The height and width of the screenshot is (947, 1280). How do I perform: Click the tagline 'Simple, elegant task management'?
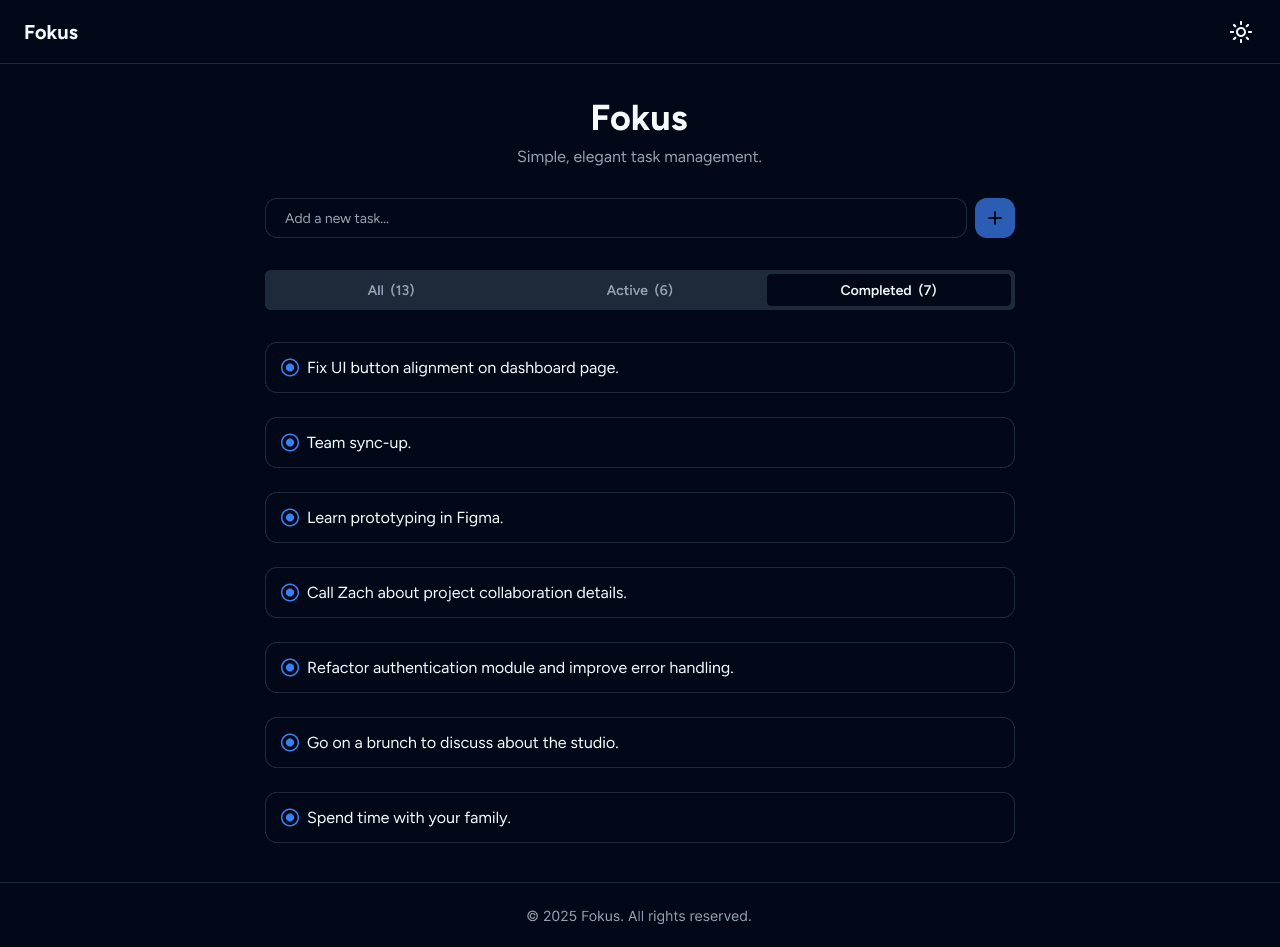(639, 156)
